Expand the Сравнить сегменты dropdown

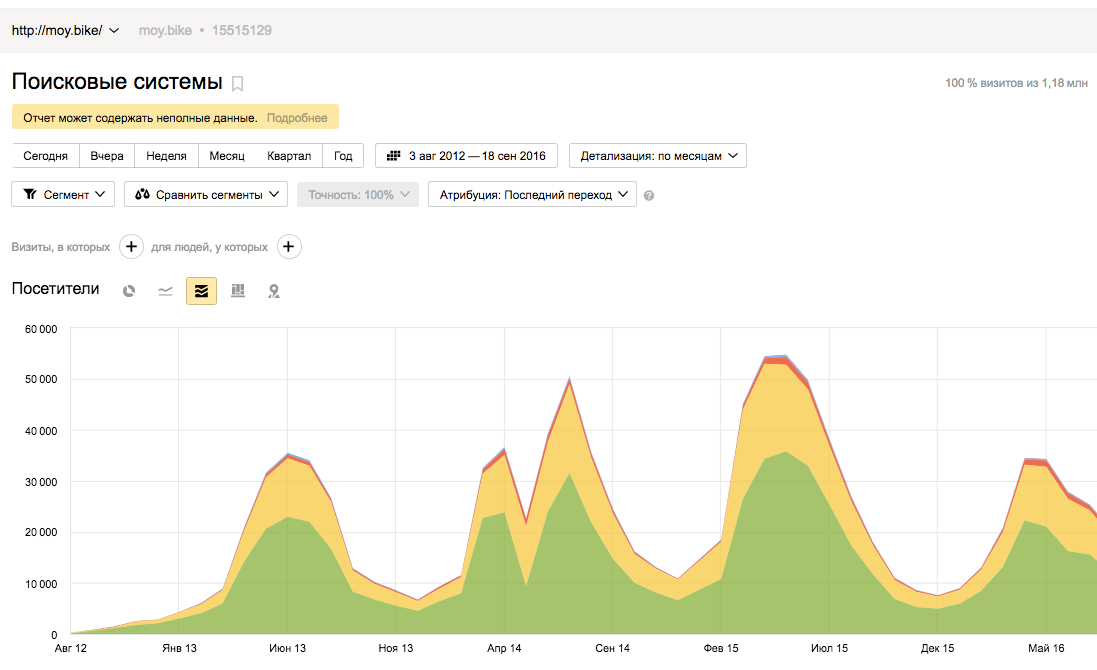coord(206,195)
